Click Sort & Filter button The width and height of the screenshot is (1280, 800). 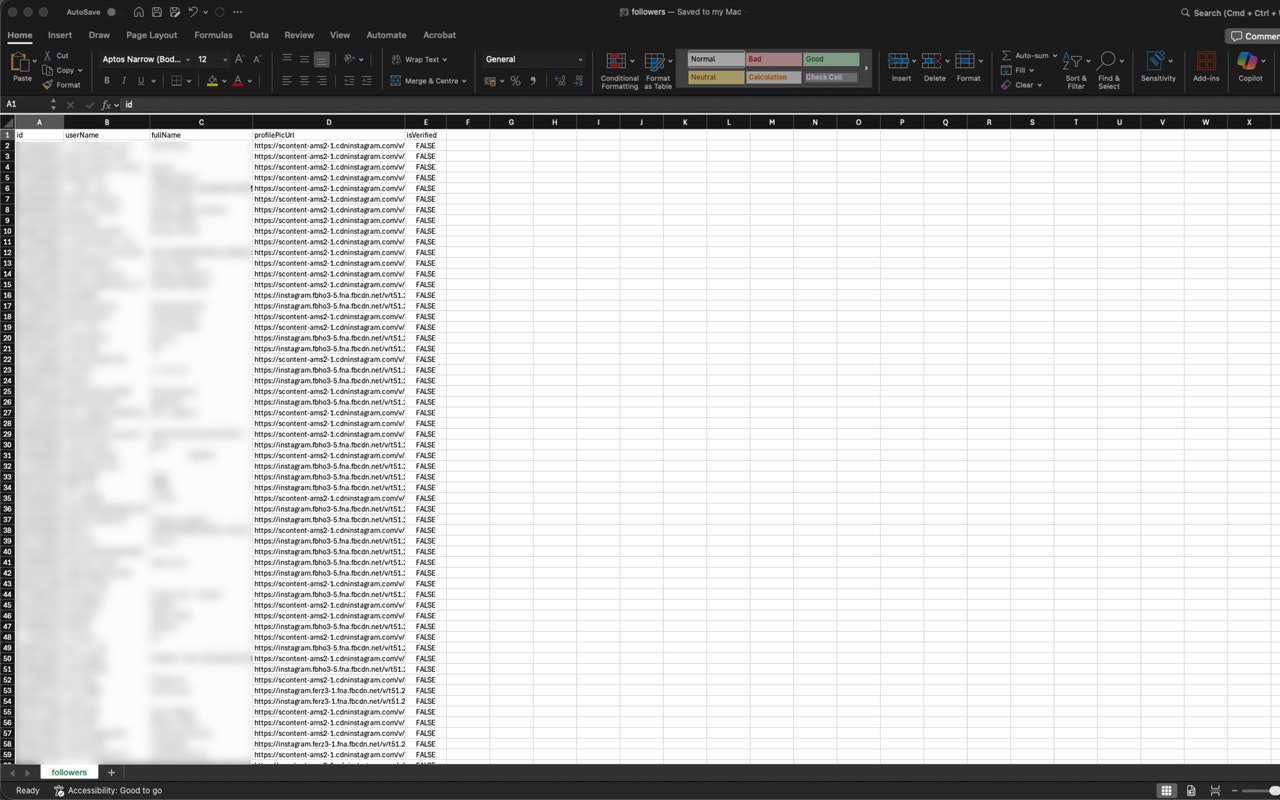pos(1075,71)
